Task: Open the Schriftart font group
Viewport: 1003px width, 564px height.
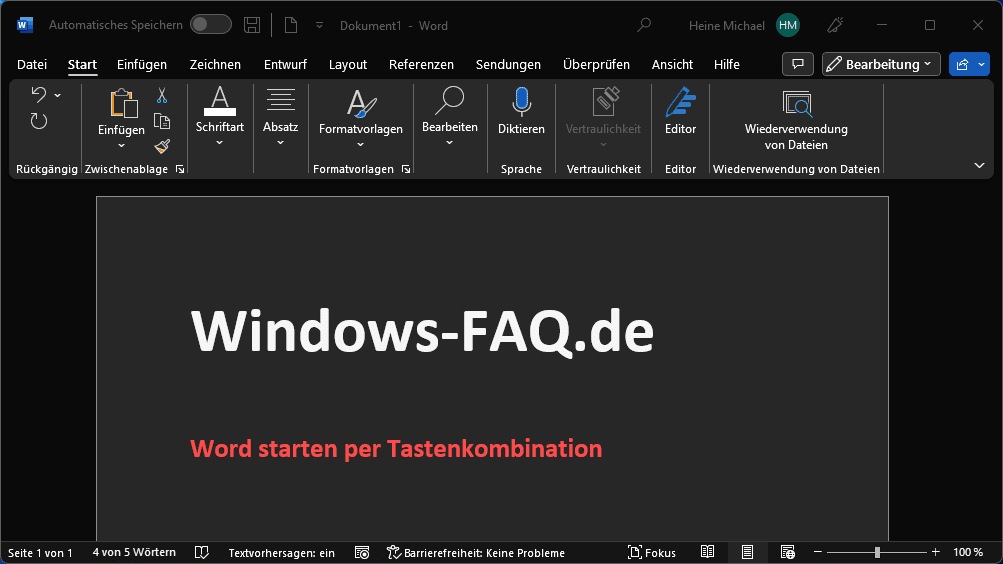Action: click(x=219, y=117)
